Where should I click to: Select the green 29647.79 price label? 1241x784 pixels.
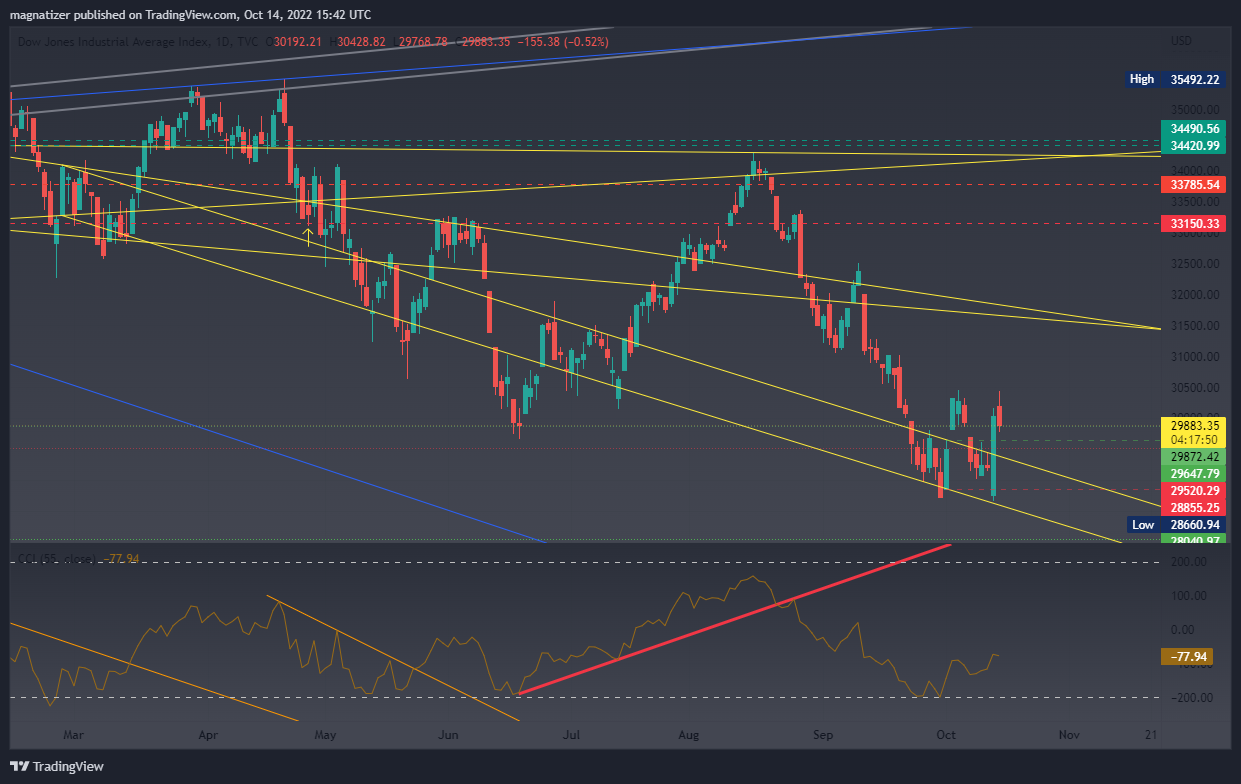[x=1195, y=473]
